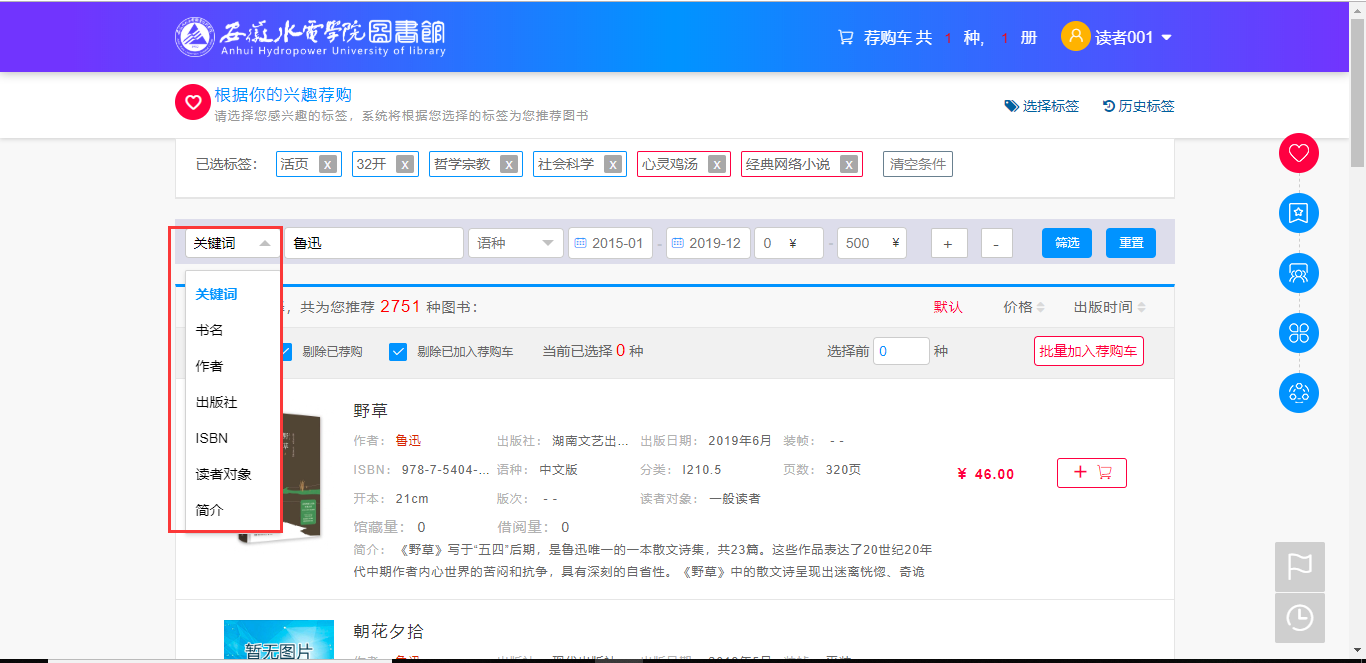The width and height of the screenshot is (1366, 663).
Task: Click the keyword input field containing 鲁迅
Action: [x=373, y=243]
